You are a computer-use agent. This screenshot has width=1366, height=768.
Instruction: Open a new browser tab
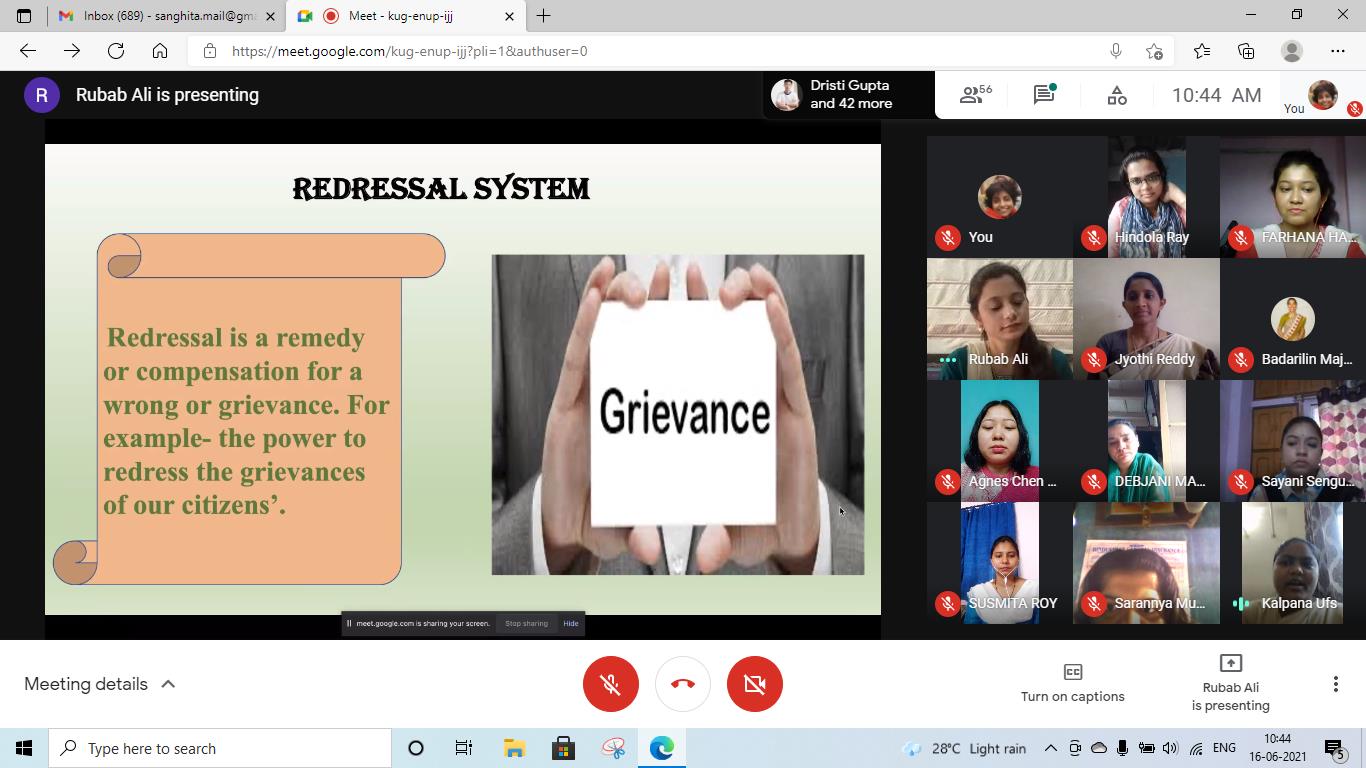(x=543, y=16)
